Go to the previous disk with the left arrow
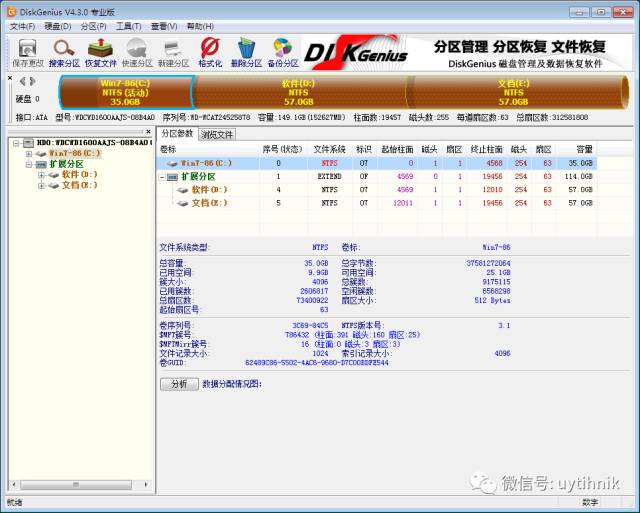This screenshot has width=640, height=513. point(23,81)
